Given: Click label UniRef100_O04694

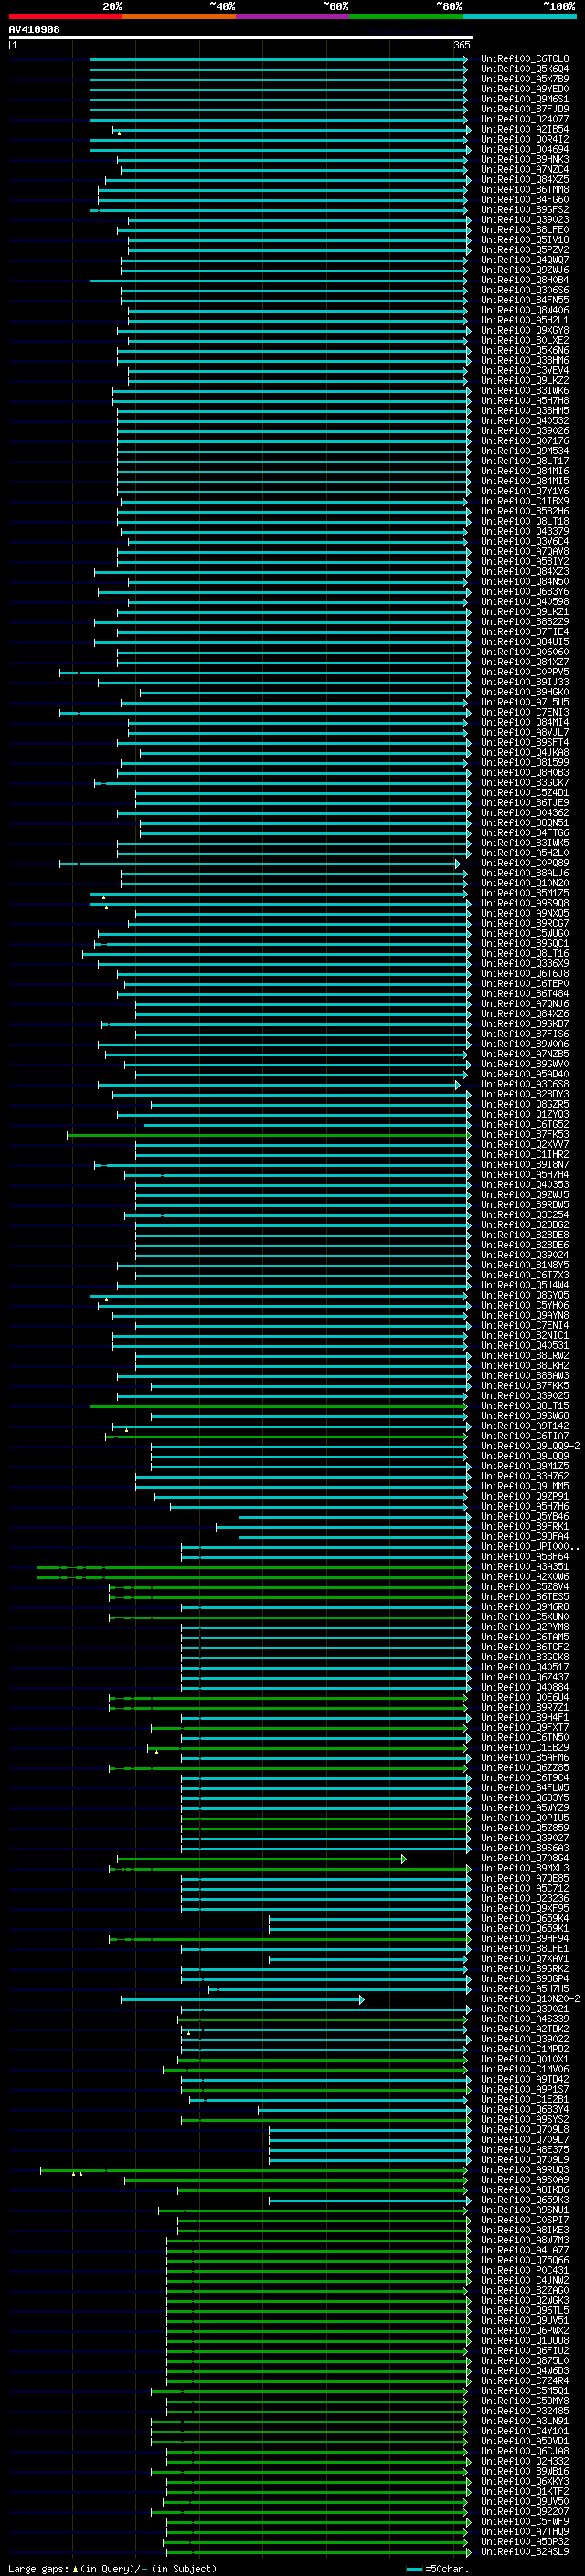Looking at the screenshot, I should coord(525,149).
